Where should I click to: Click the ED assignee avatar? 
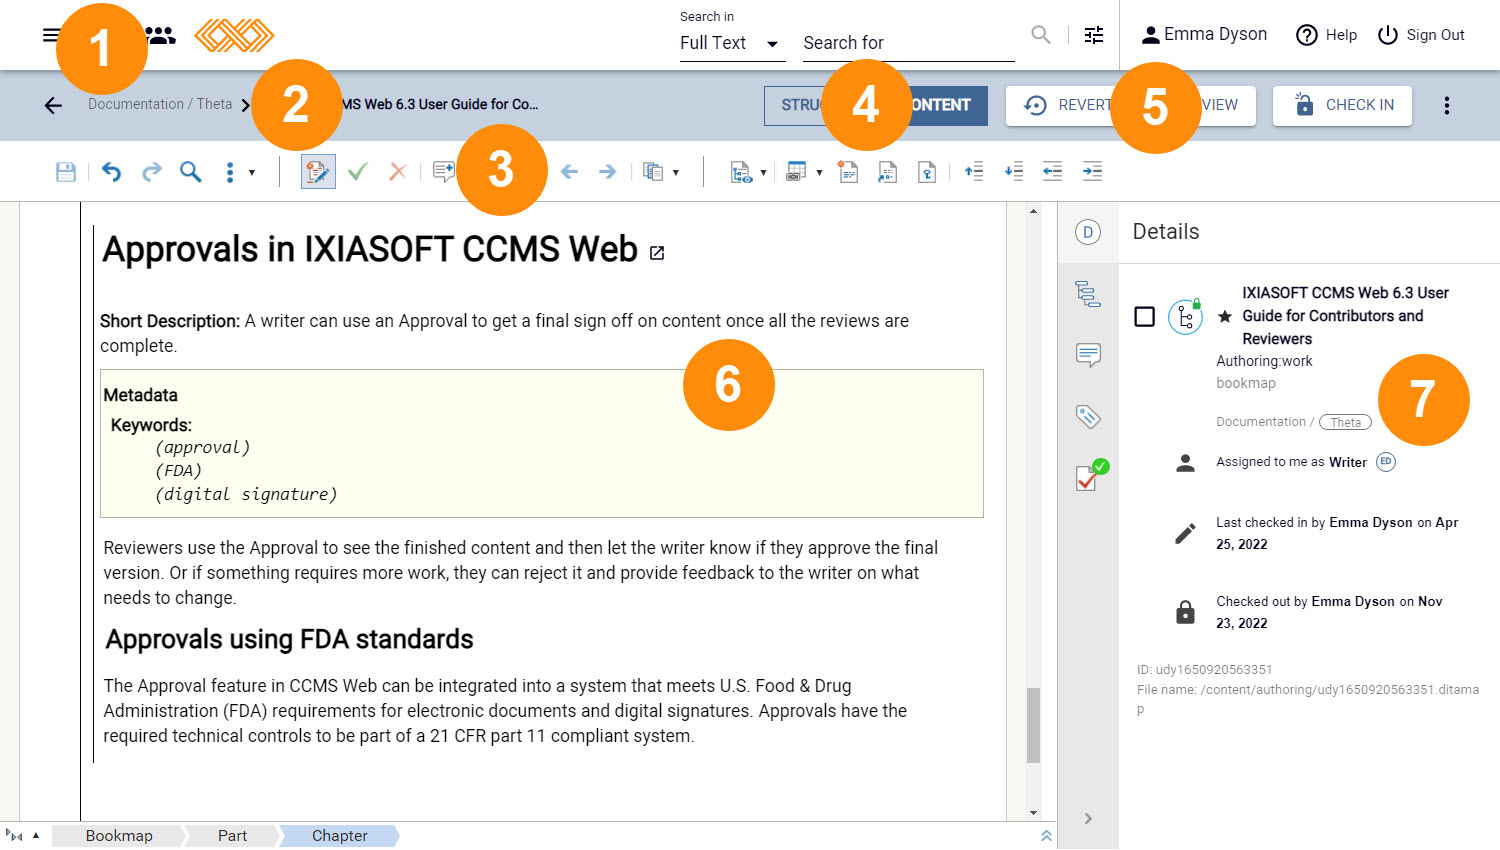[x=1386, y=462]
